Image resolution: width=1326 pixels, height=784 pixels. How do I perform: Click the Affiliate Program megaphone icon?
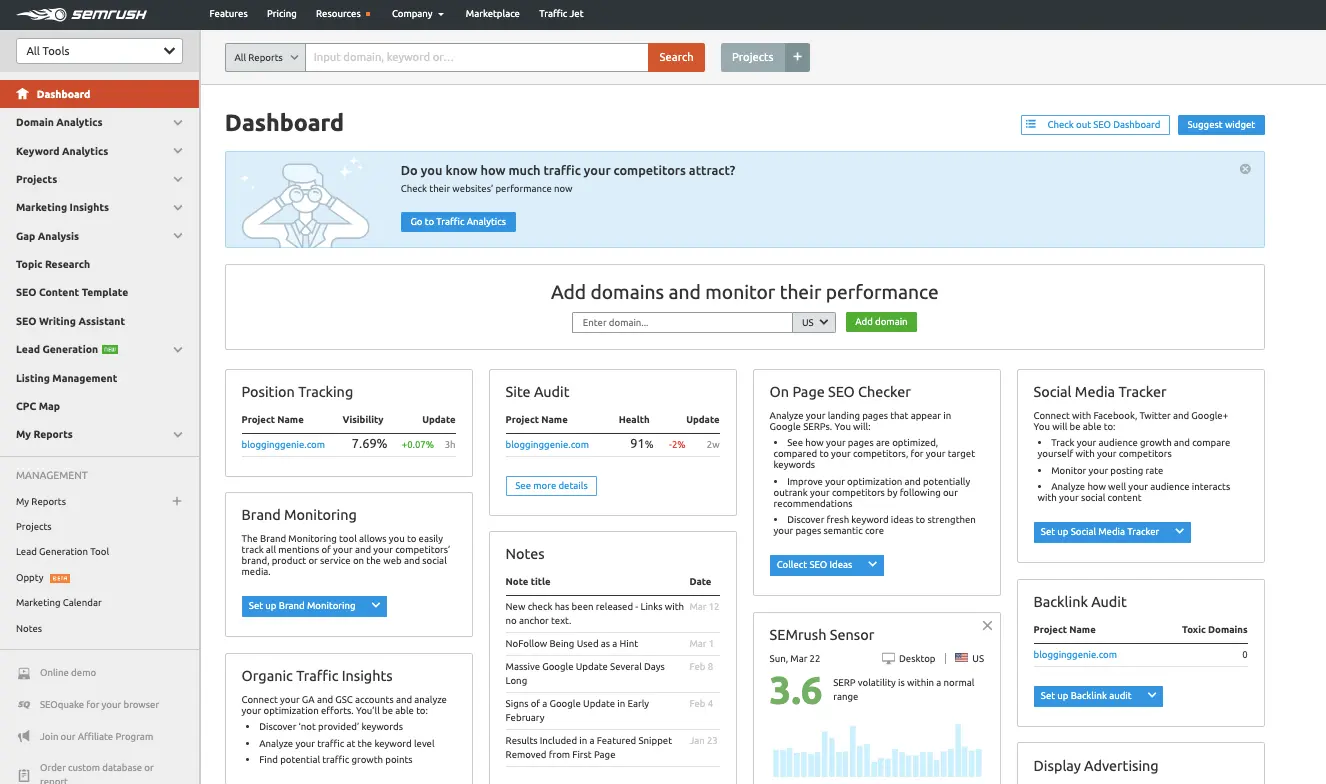click(x=24, y=737)
